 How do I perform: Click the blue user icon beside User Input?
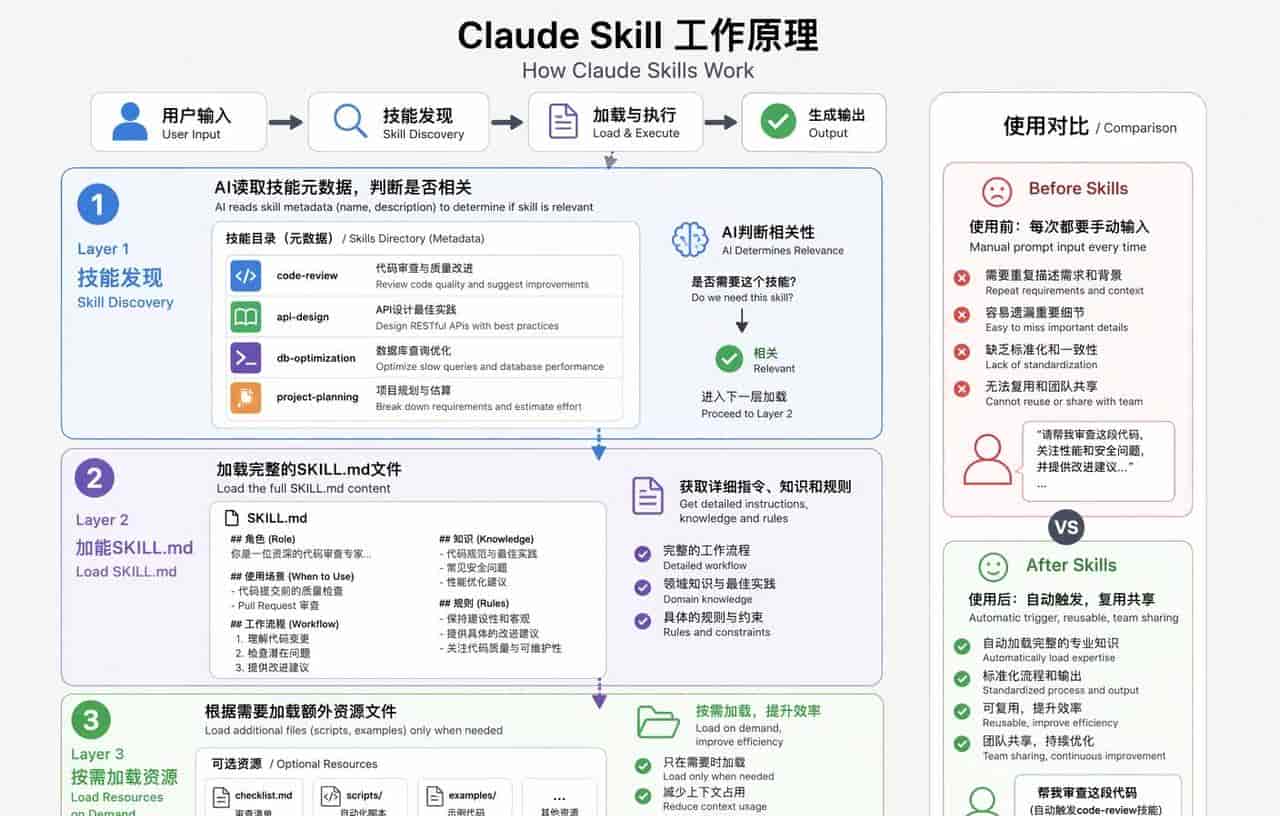coord(129,122)
